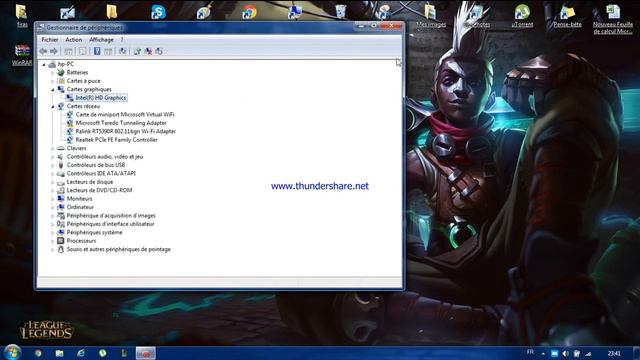The height and width of the screenshot is (360, 640).
Task: Open Google Chrome desktop shortcut
Action: (249, 12)
